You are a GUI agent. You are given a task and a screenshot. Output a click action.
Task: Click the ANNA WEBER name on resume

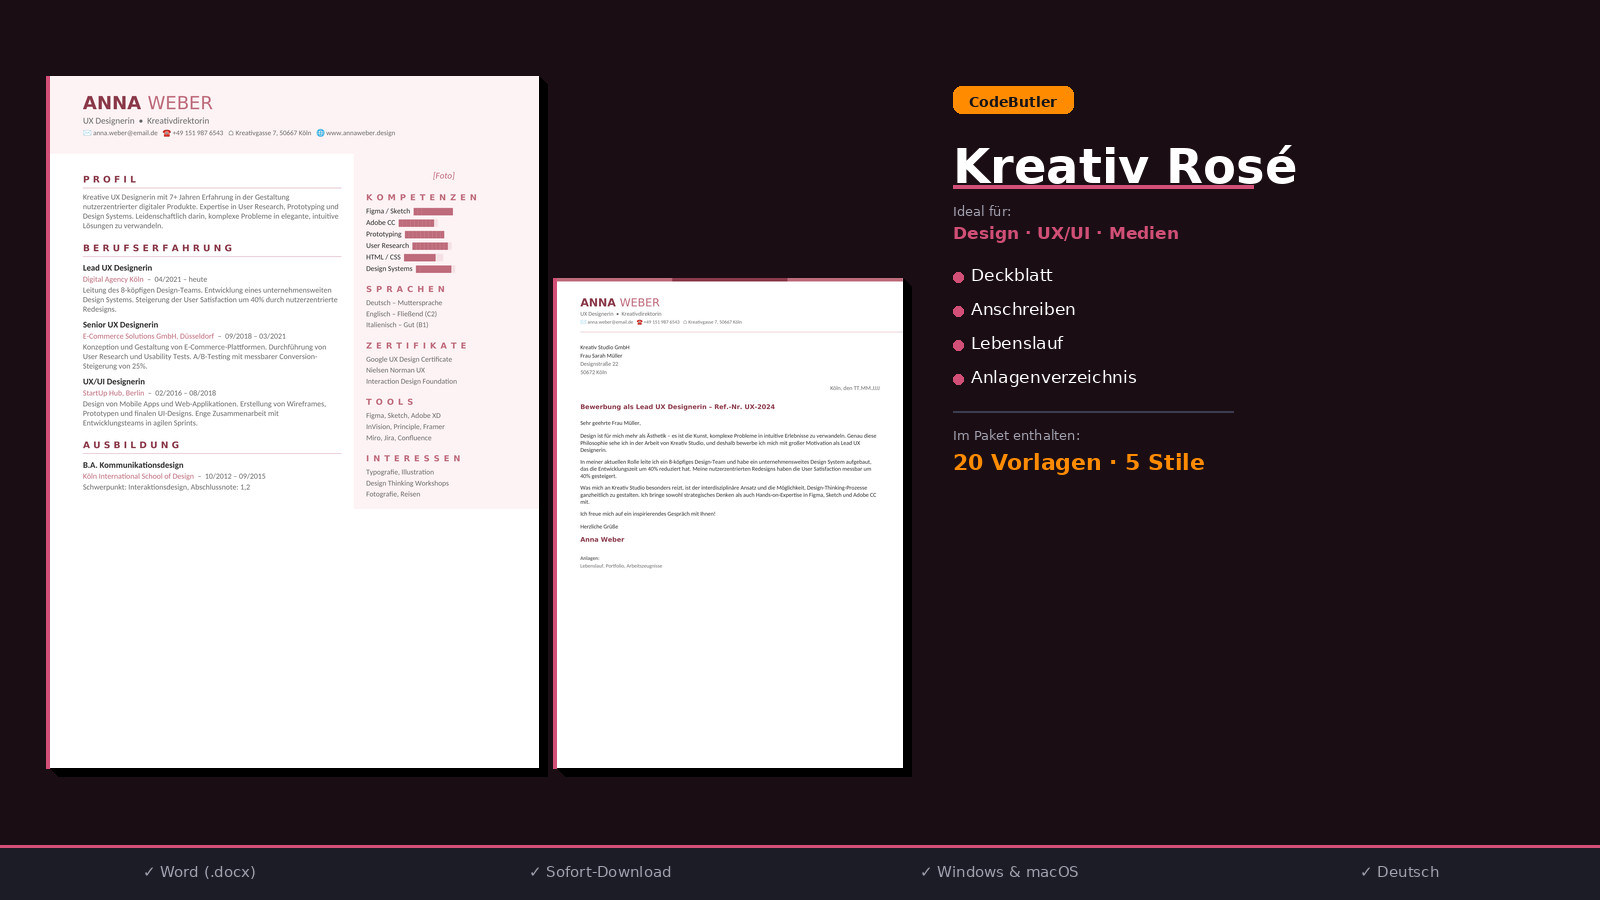pos(147,103)
